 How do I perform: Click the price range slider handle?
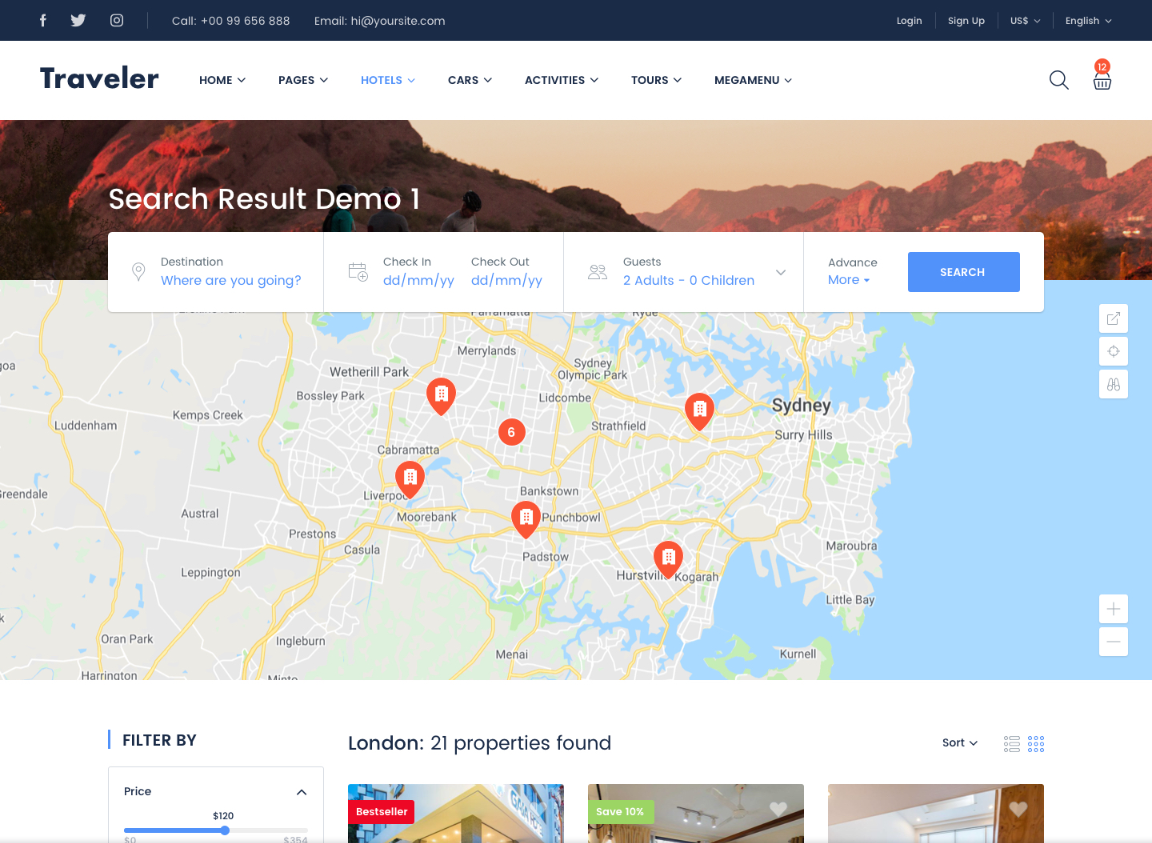(225, 830)
